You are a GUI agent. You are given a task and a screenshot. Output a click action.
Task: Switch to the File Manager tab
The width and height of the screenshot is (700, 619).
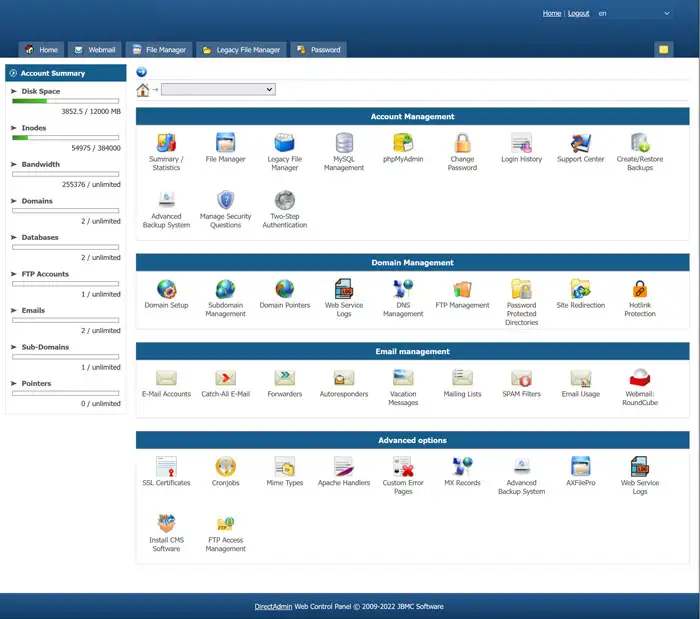click(x=159, y=50)
